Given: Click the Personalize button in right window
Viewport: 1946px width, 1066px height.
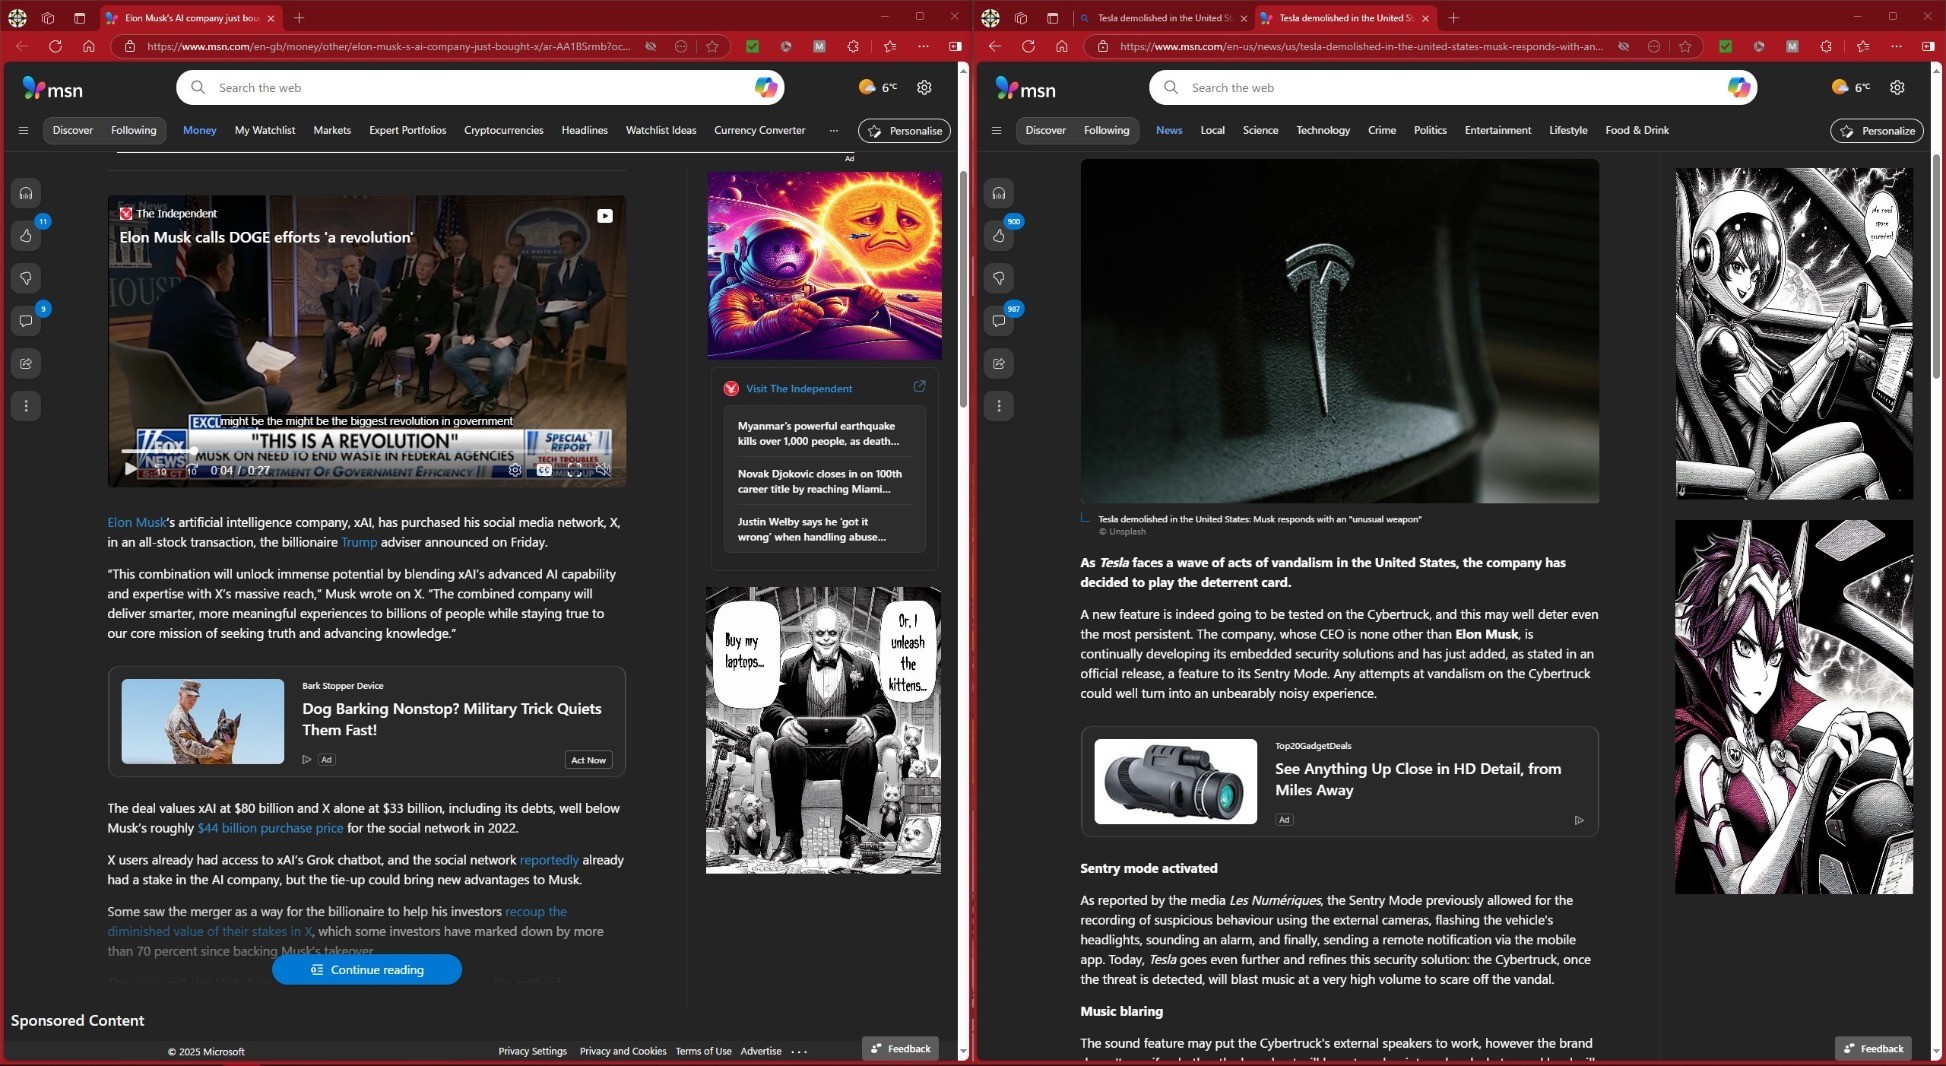Looking at the screenshot, I should (1877, 131).
